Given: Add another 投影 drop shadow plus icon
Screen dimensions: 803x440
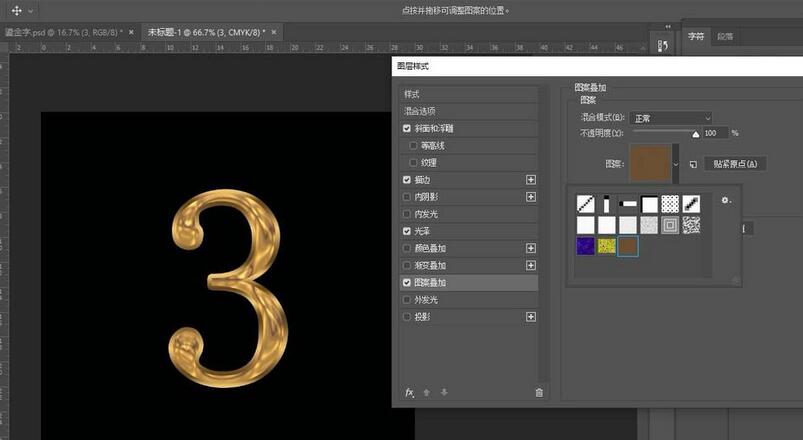Looking at the screenshot, I should pyautogui.click(x=531, y=317).
